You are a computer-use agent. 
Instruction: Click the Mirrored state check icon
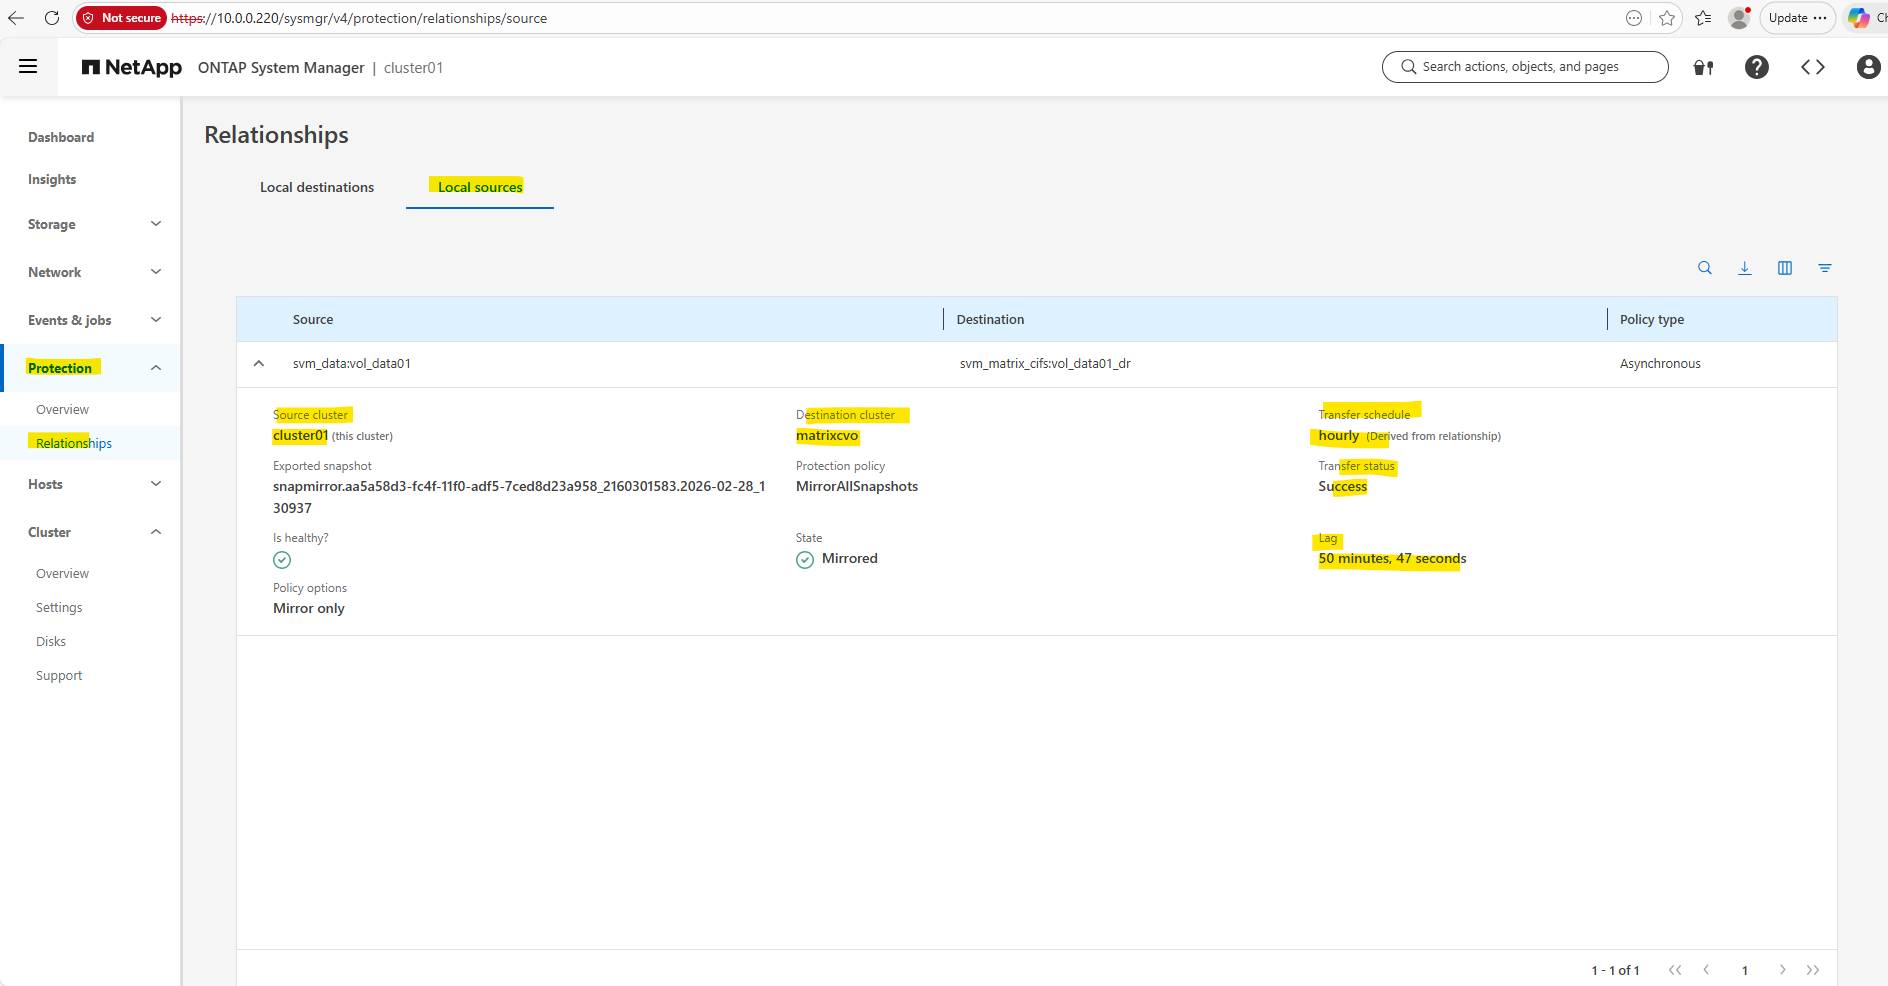pyautogui.click(x=805, y=560)
